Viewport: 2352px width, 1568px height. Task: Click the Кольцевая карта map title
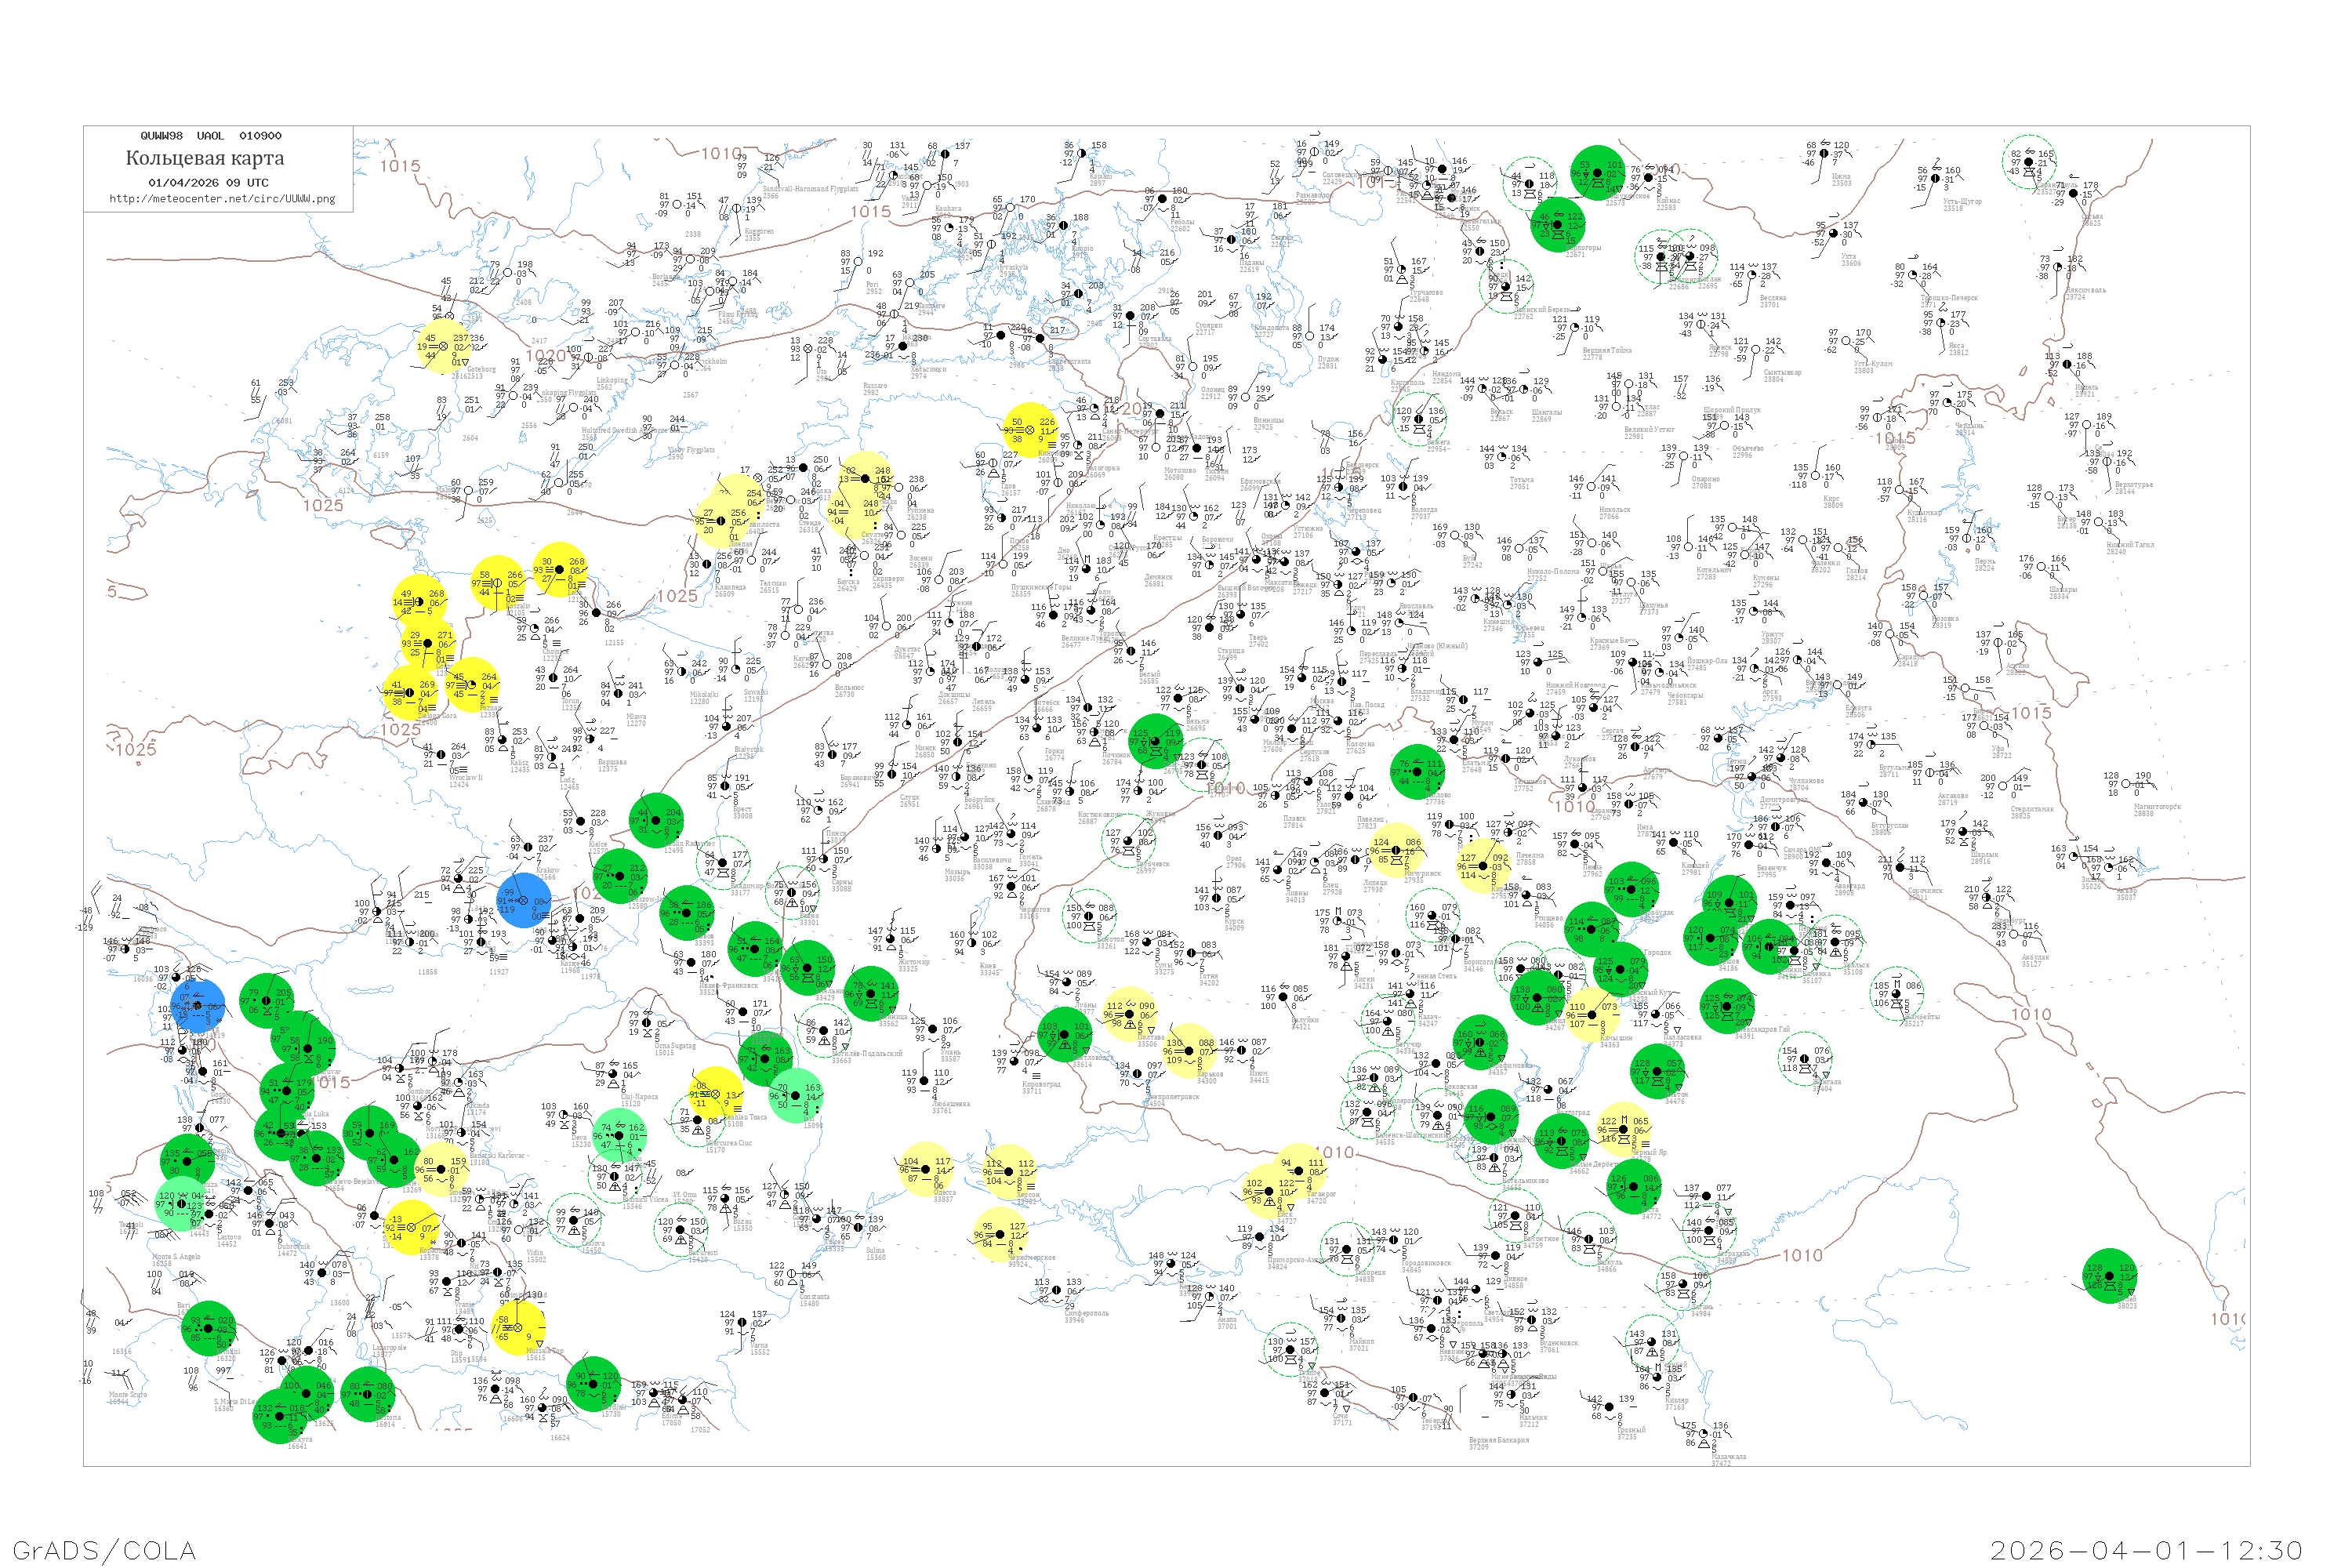pos(205,158)
